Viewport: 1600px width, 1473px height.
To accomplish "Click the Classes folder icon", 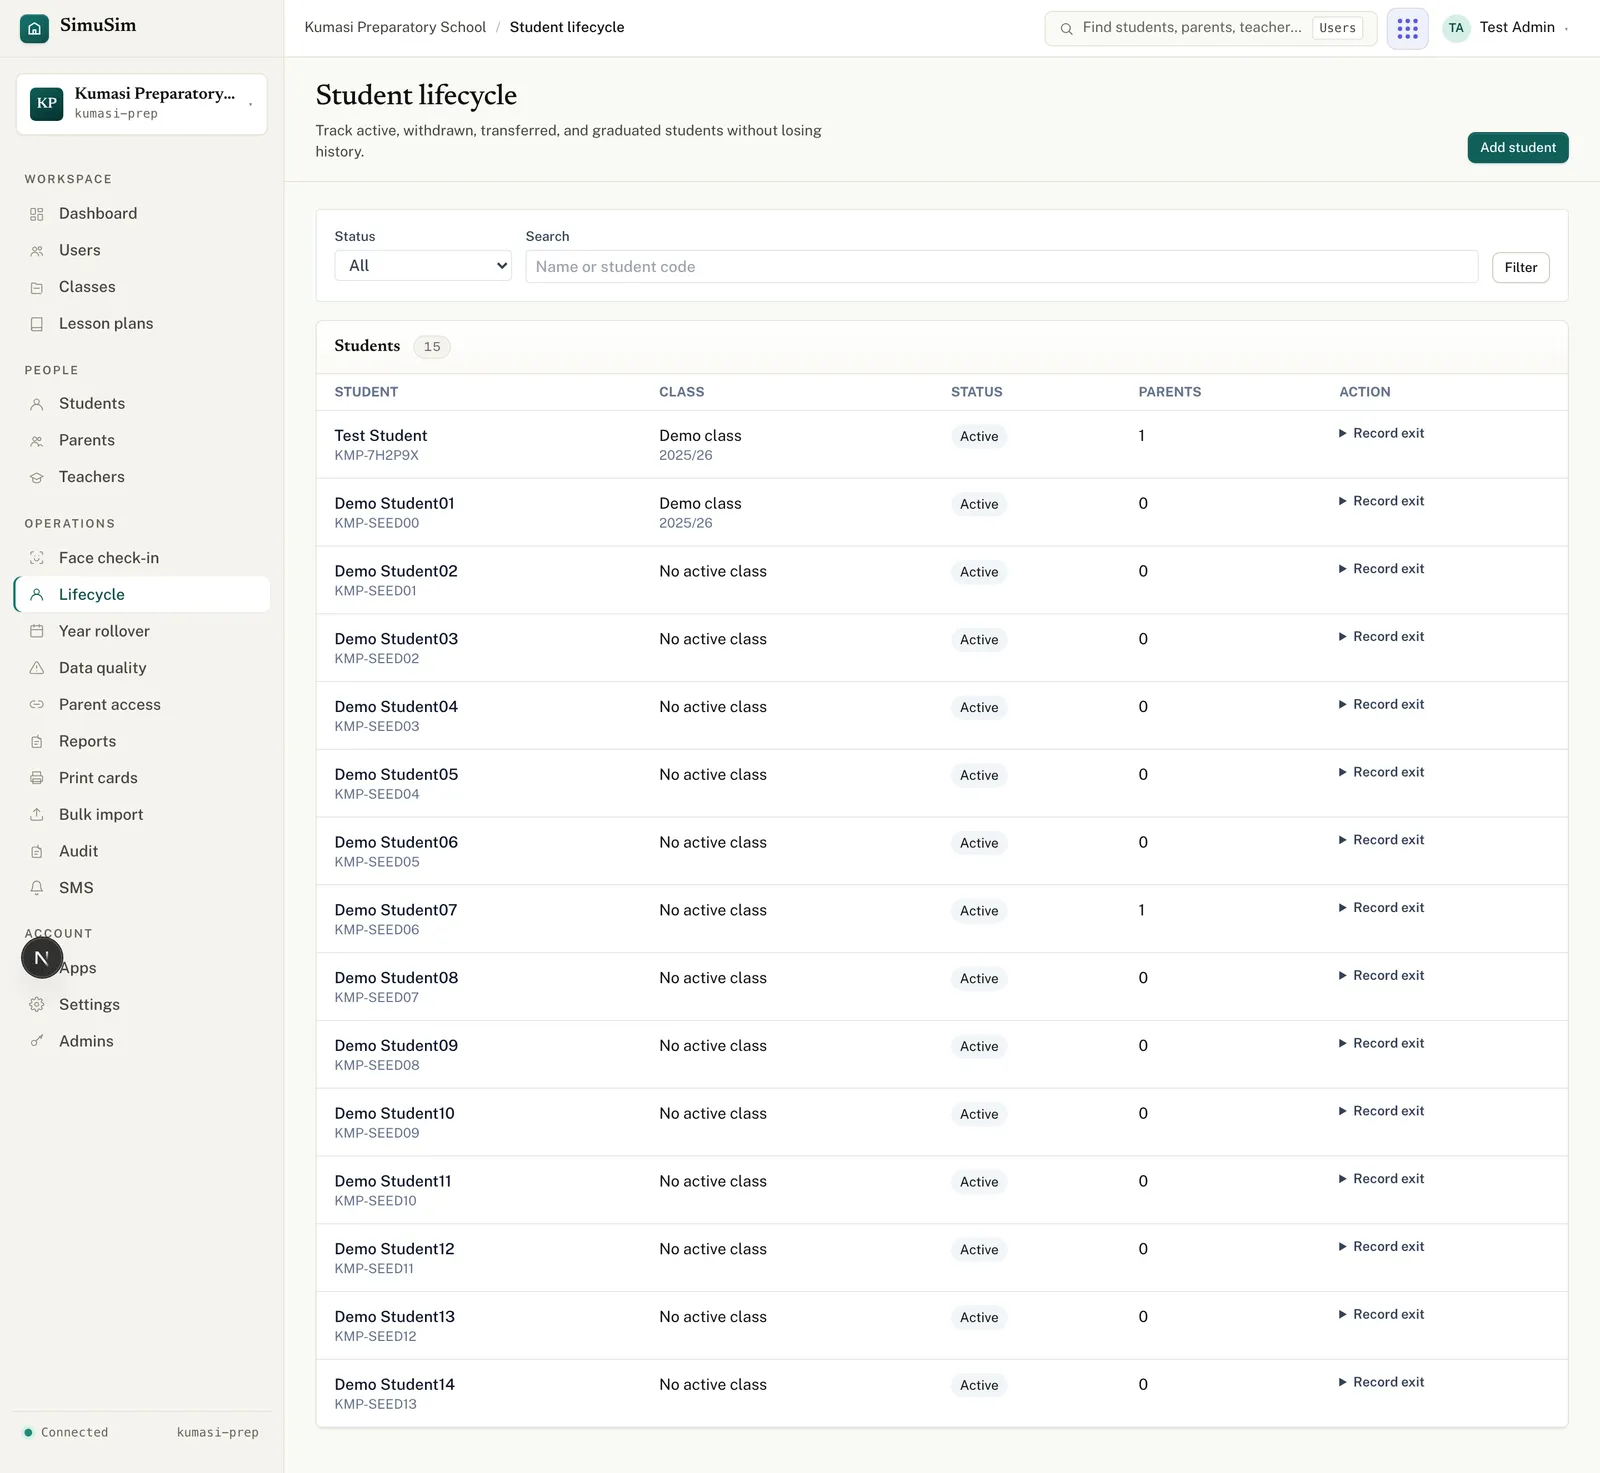I will coord(37,288).
